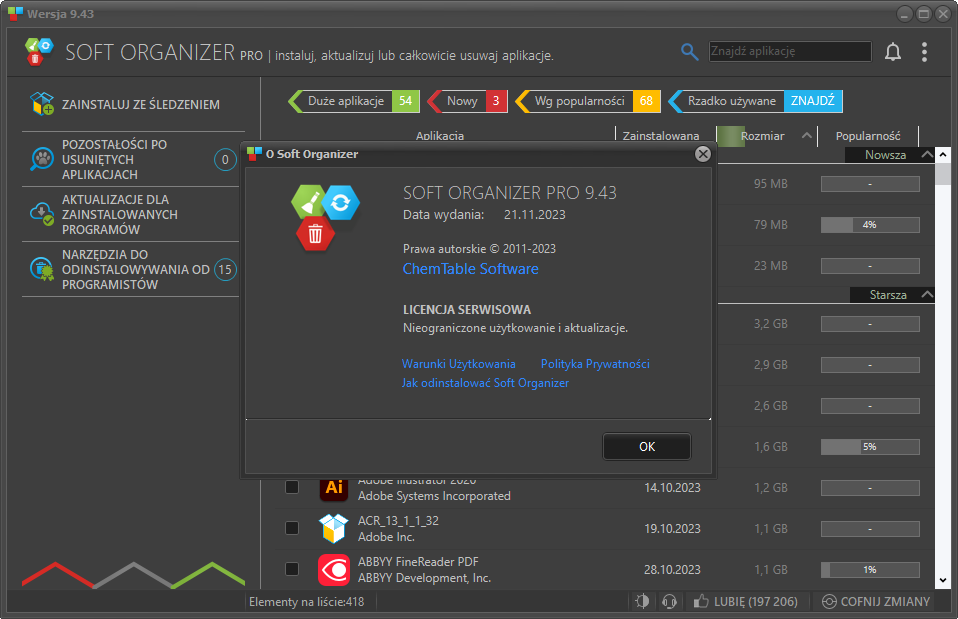
Task: Click the 4% popularity bar
Action: click(870, 225)
